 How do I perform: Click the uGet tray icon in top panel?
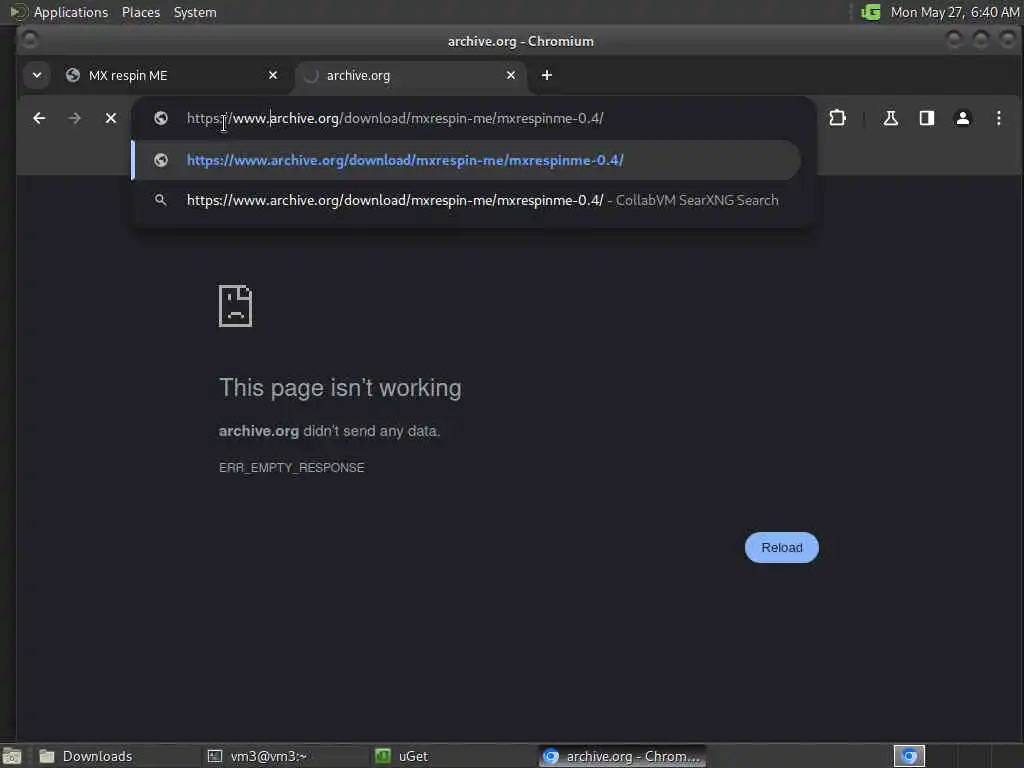[x=871, y=12]
